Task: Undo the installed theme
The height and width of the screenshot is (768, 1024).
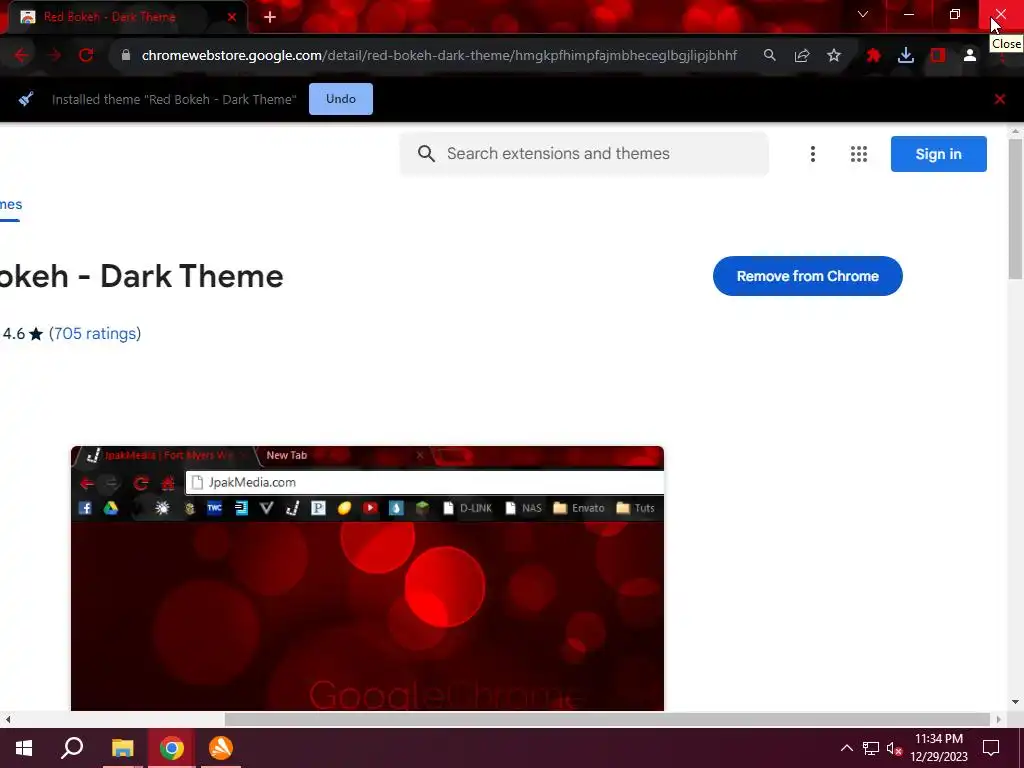Action: click(341, 99)
